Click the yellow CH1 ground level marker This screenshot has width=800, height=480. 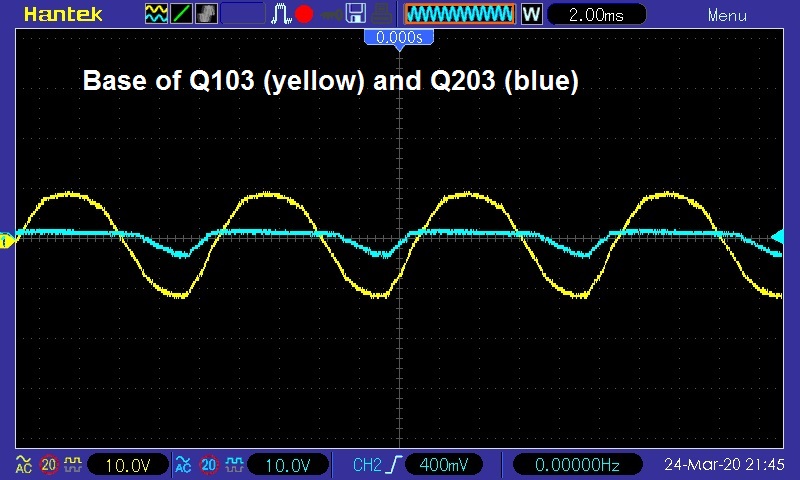pos(6,241)
